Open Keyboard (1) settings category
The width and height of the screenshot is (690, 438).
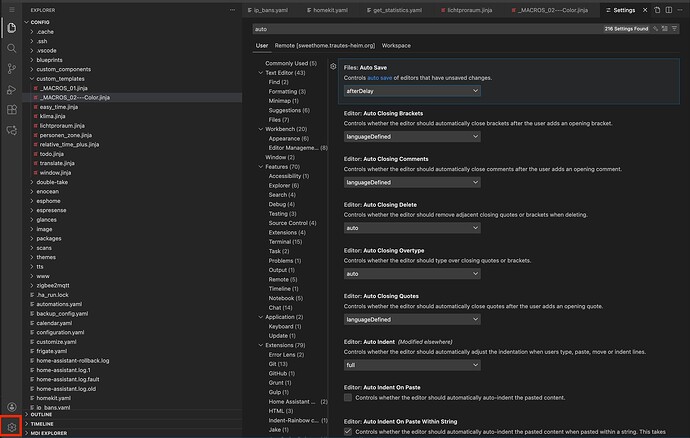(x=285, y=327)
